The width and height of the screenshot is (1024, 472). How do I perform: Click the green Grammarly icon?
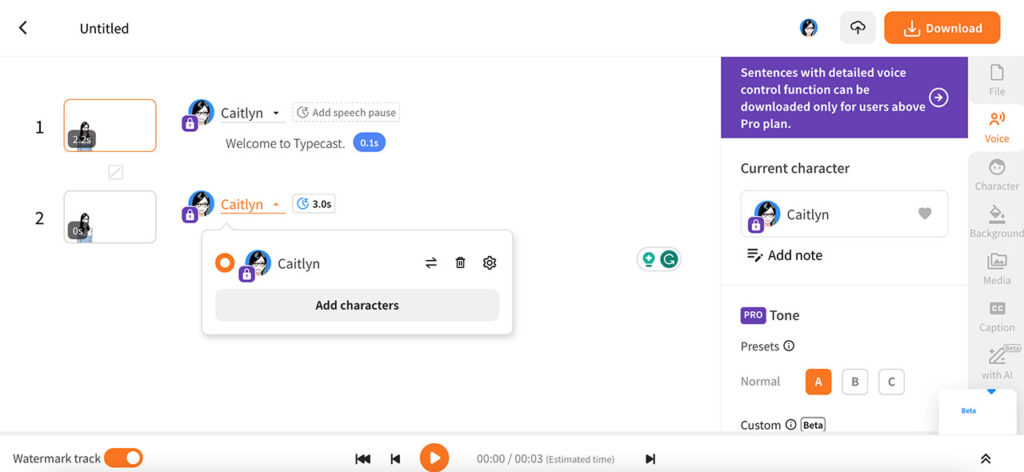[669, 260]
